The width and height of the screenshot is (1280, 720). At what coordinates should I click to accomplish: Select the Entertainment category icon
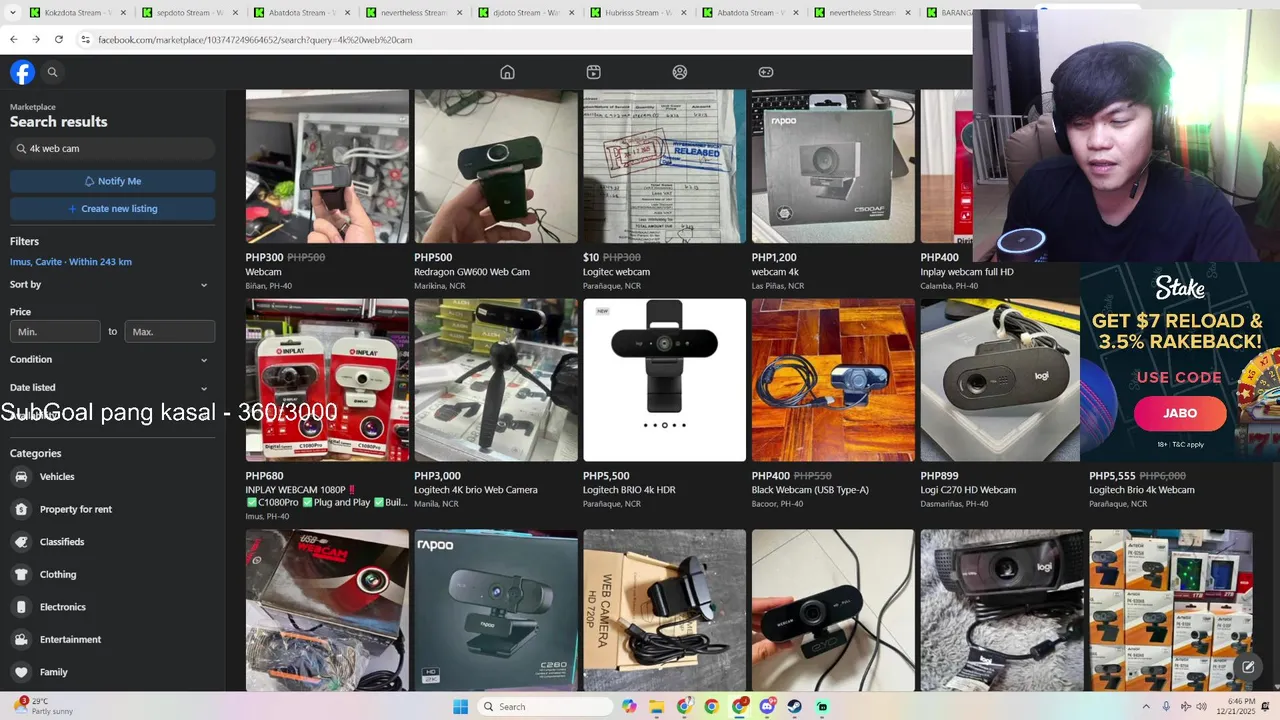21,639
